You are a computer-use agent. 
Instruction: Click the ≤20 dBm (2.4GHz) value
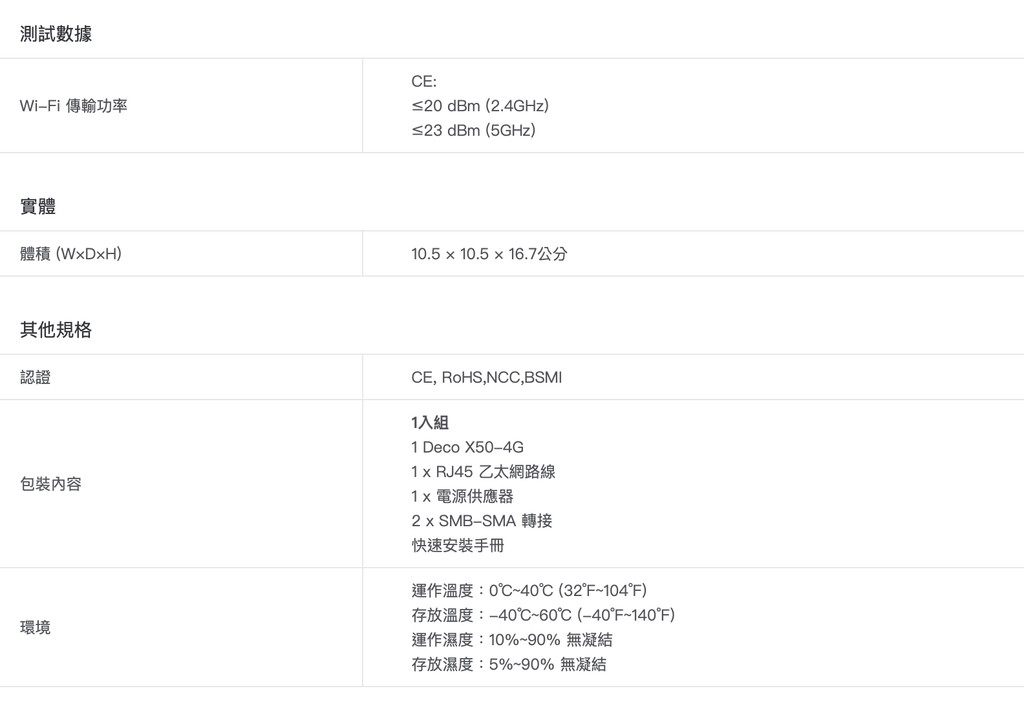tap(480, 105)
